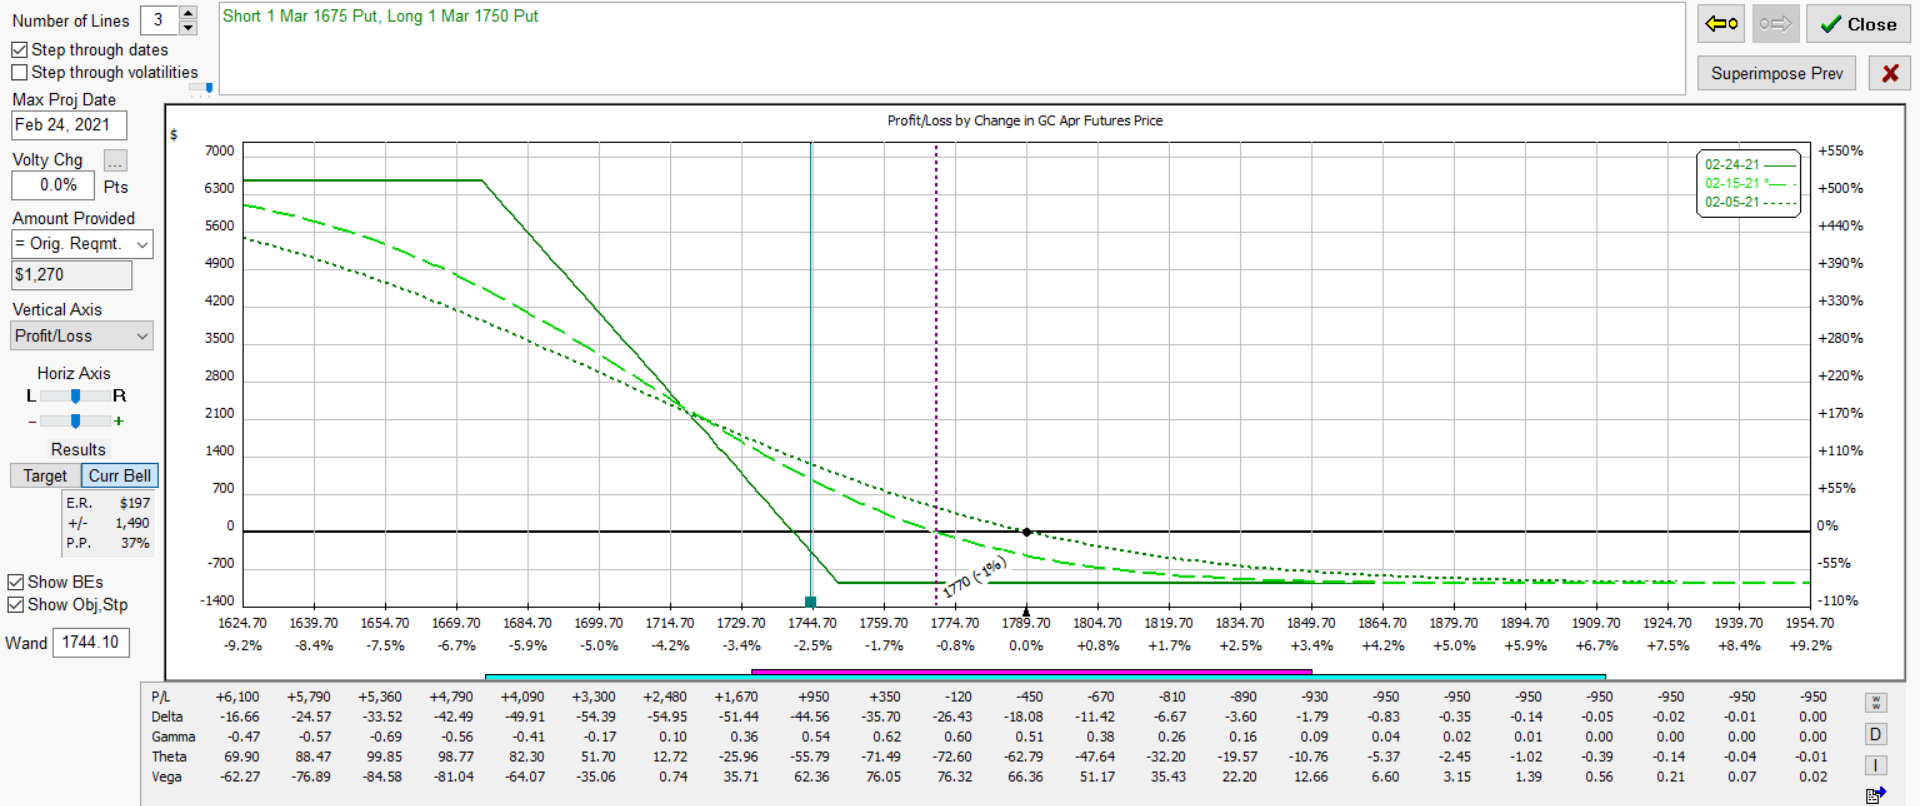Click the +550% right axis label
The image size is (1920, 806).
[x=1840, y=151]
